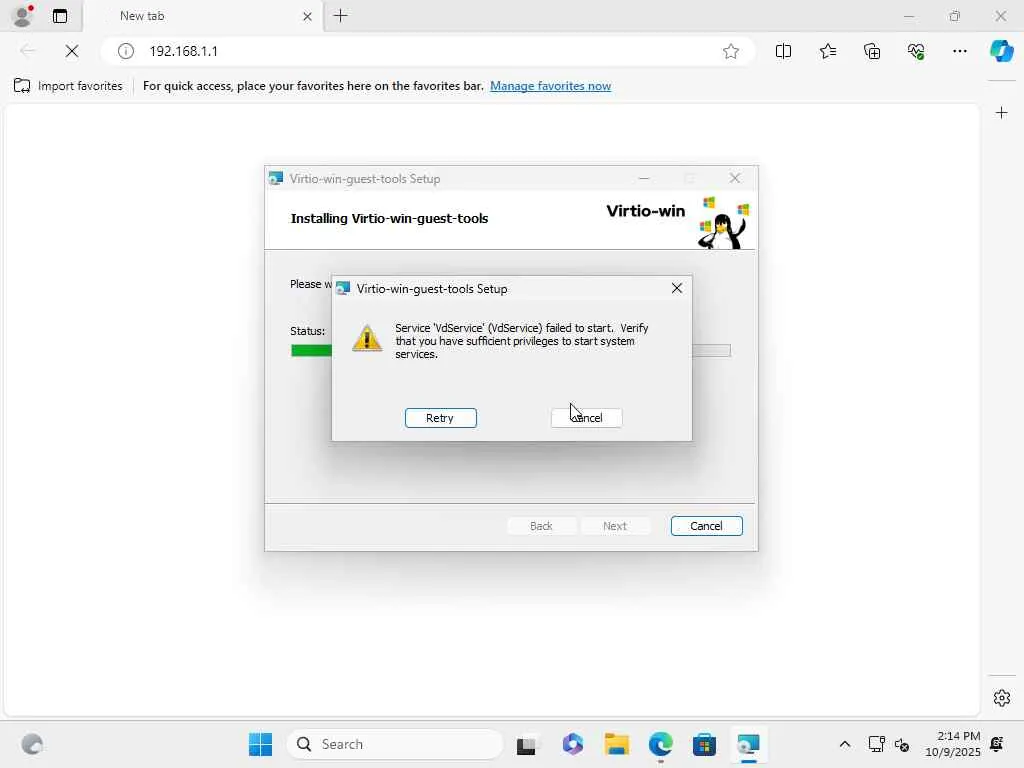Open the Edge profile menu
The image size is (1024, 768).
click(23, 16)
